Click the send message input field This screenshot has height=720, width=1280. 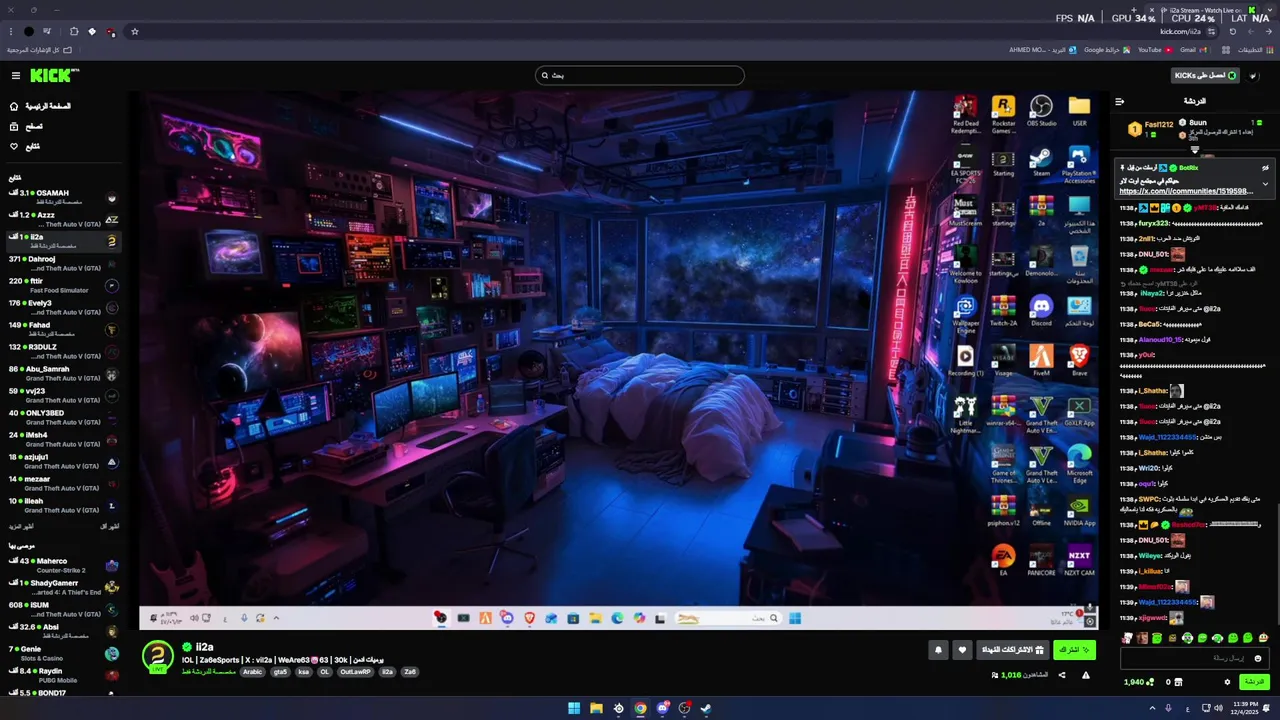click(x=1194, y=658)
